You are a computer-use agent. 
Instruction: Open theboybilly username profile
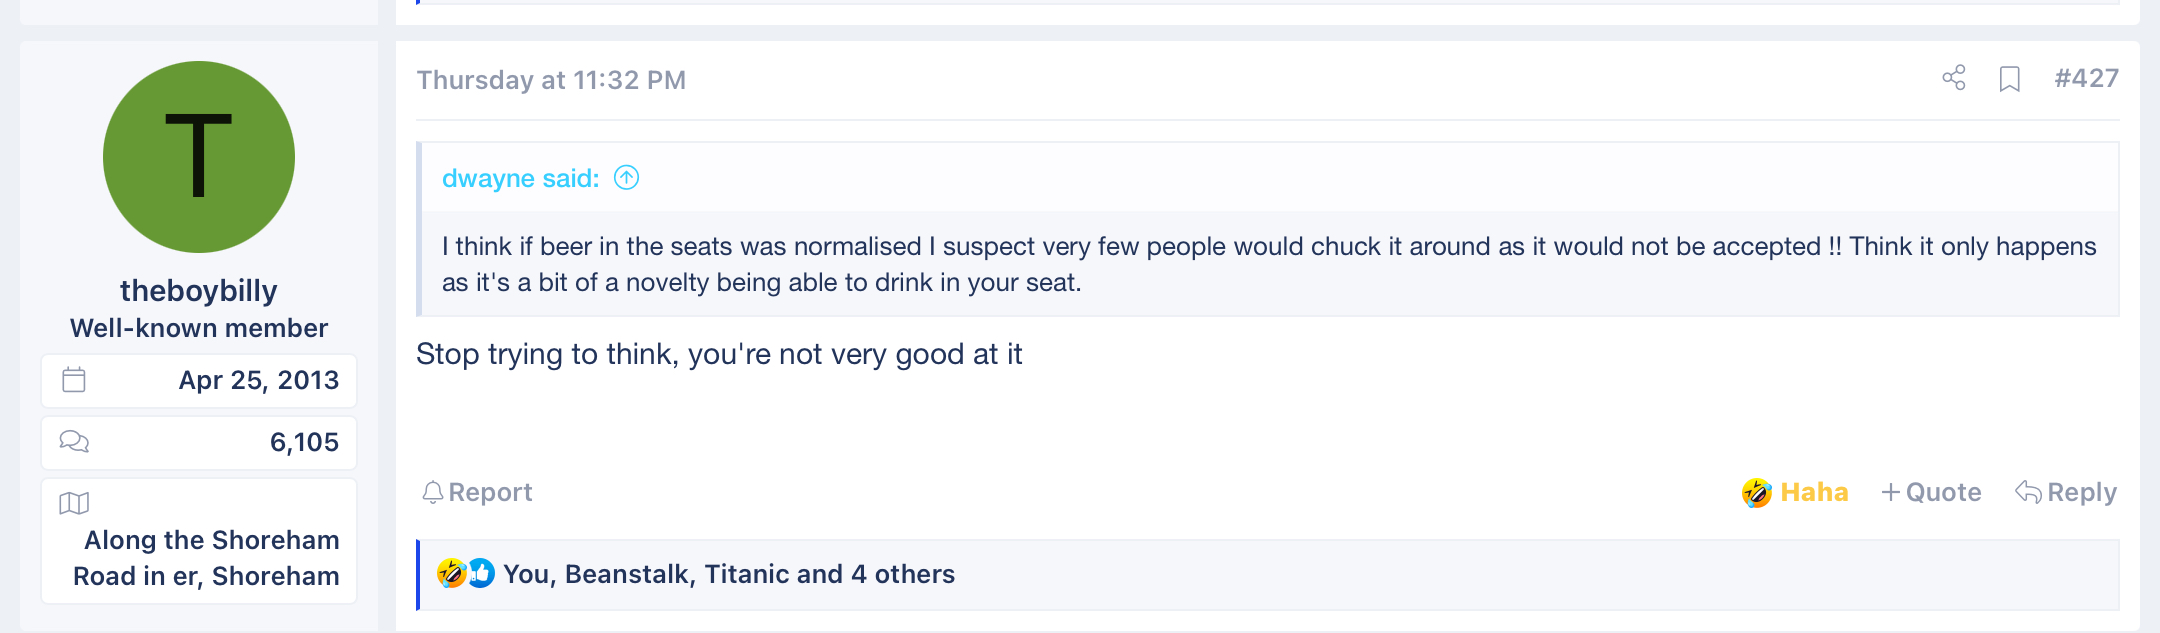click(199, 290)
